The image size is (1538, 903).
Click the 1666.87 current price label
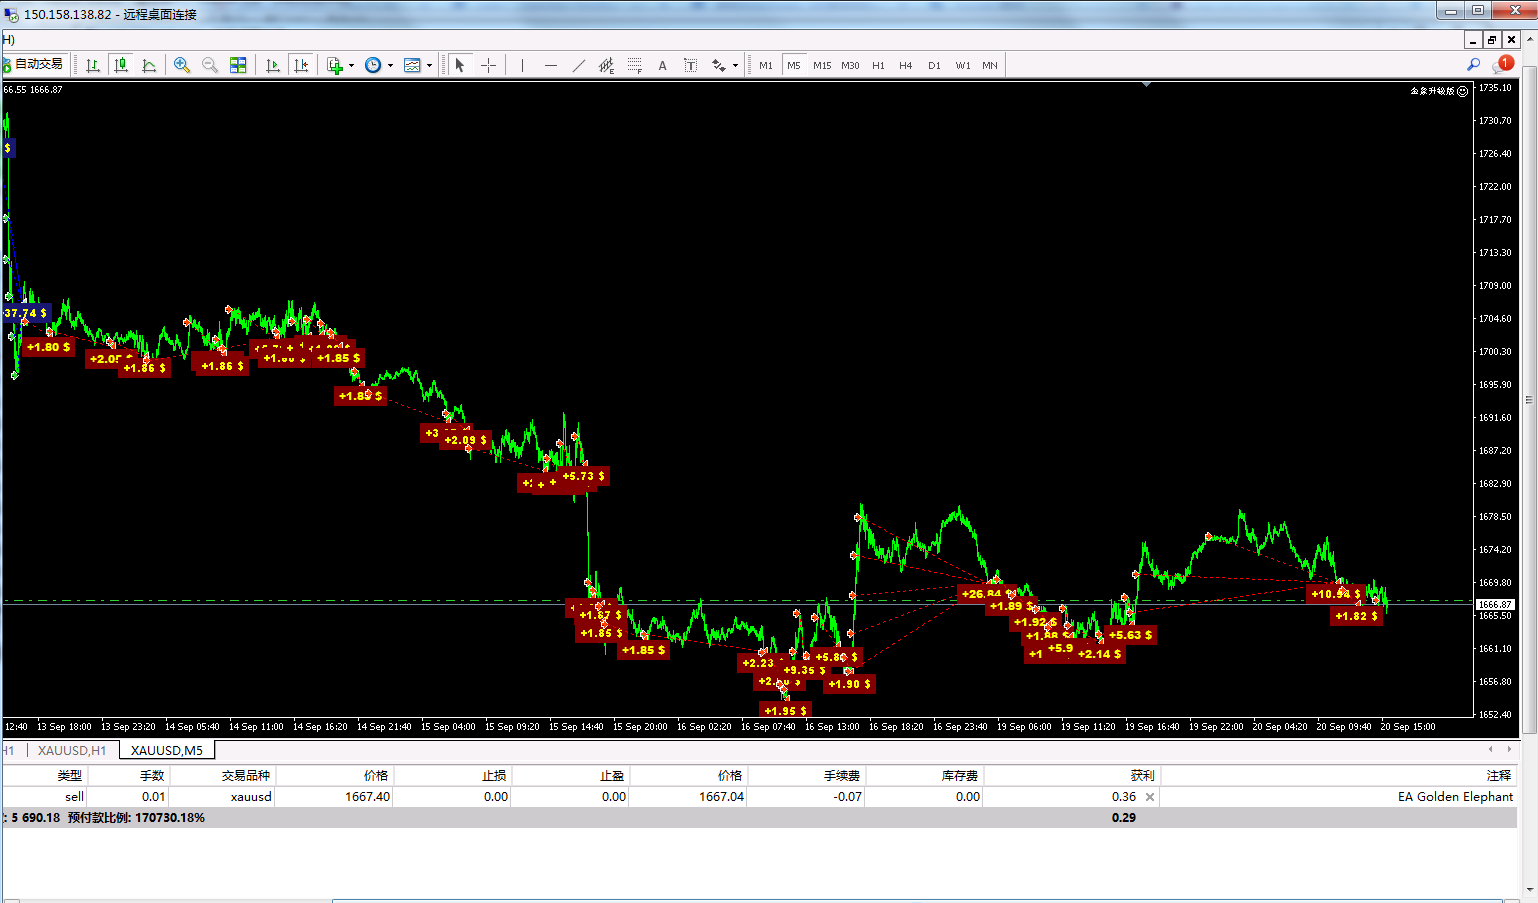pos(1495,604)
